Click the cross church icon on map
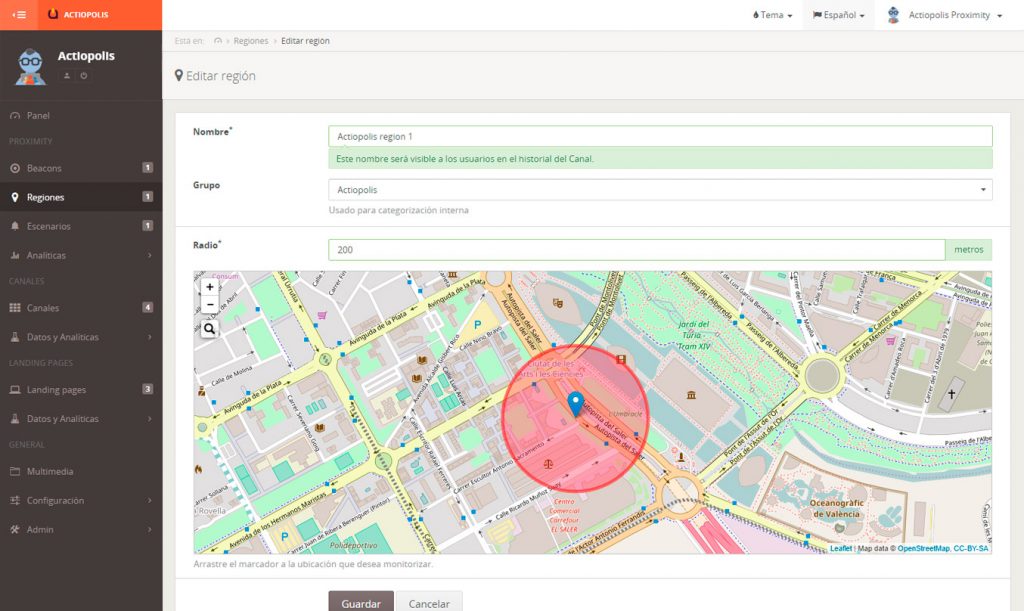 tap(952, 394)
